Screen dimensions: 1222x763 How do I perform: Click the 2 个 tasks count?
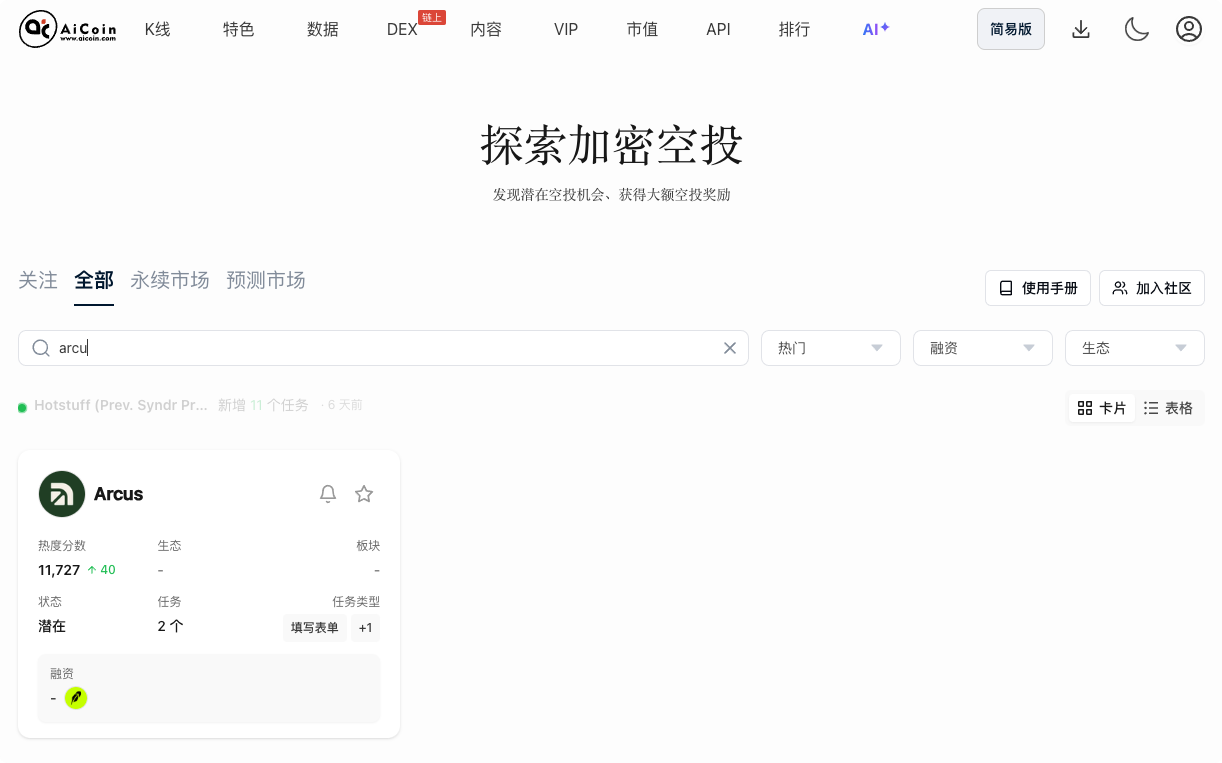click(x=170, y=626)
